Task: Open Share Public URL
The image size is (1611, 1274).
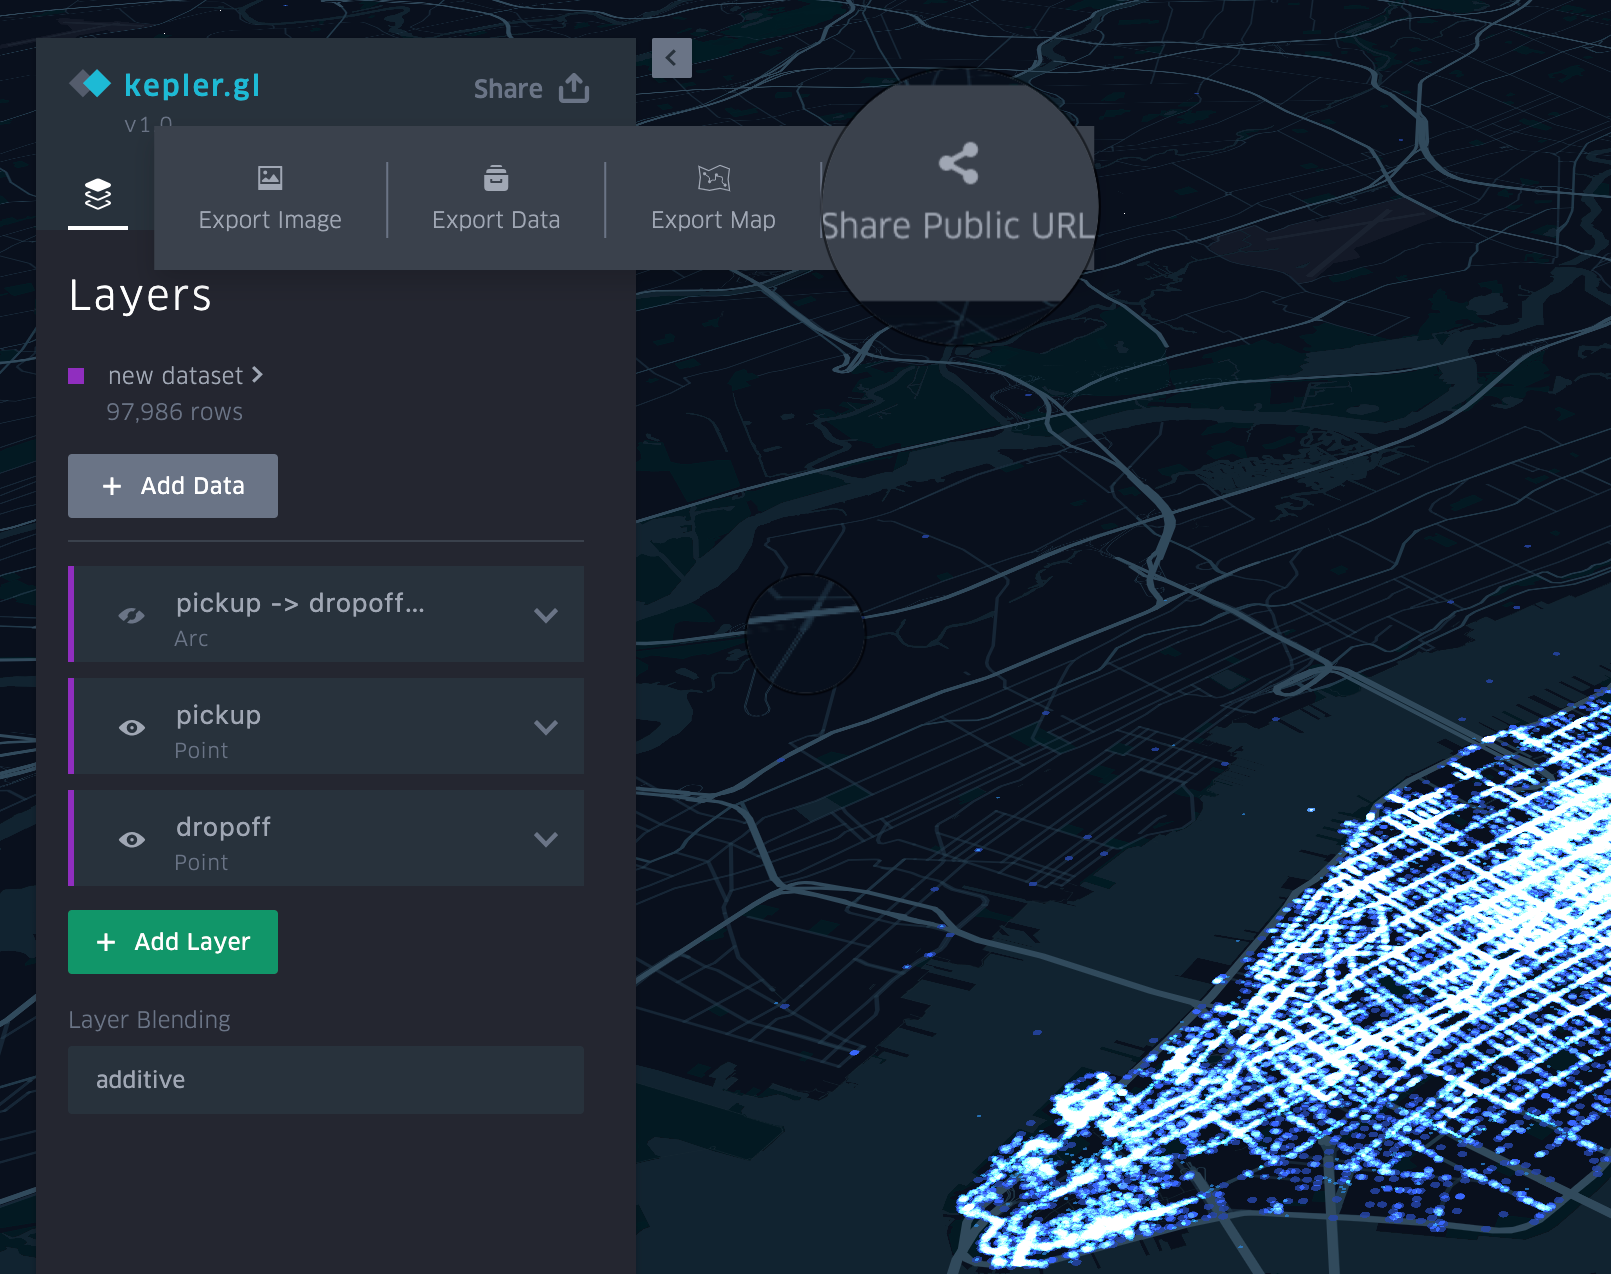Action: click(x=958, y=190)
